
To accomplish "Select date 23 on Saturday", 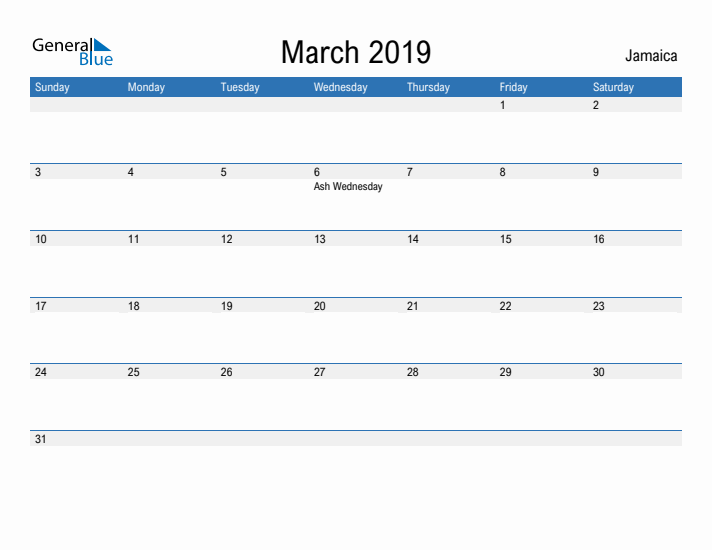I will tap(598, 306).
